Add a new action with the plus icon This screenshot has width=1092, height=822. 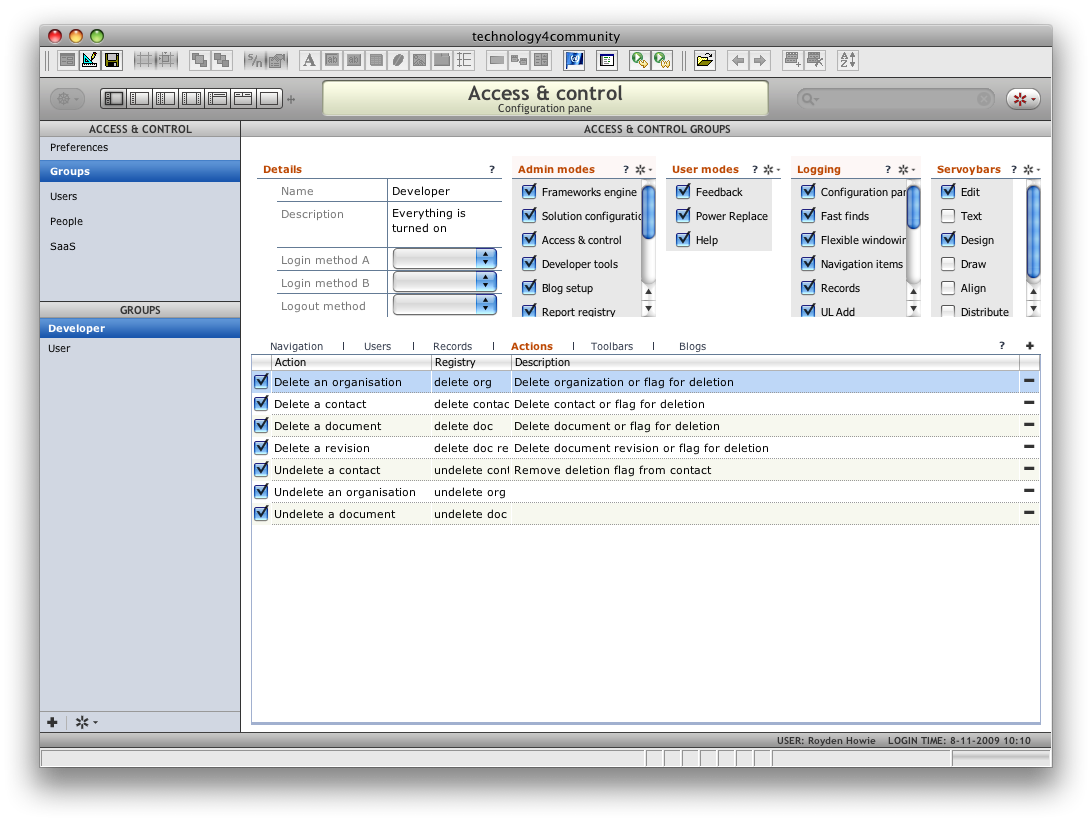click(x=1030, y=346)
